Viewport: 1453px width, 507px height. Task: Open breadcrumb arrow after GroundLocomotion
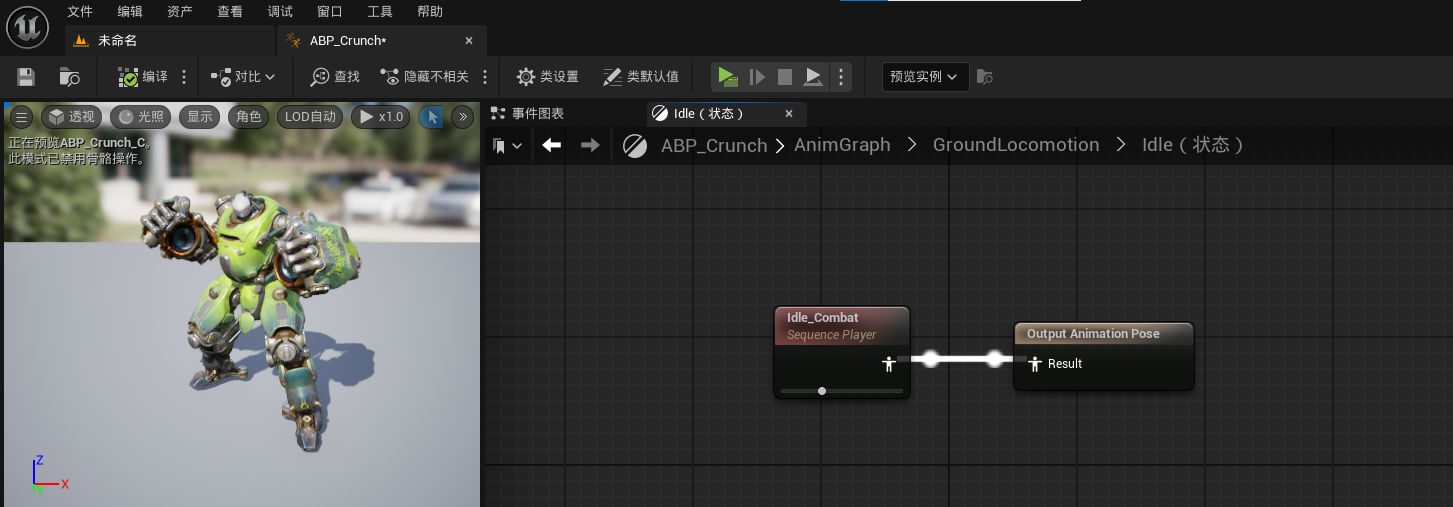[1121, 146]
